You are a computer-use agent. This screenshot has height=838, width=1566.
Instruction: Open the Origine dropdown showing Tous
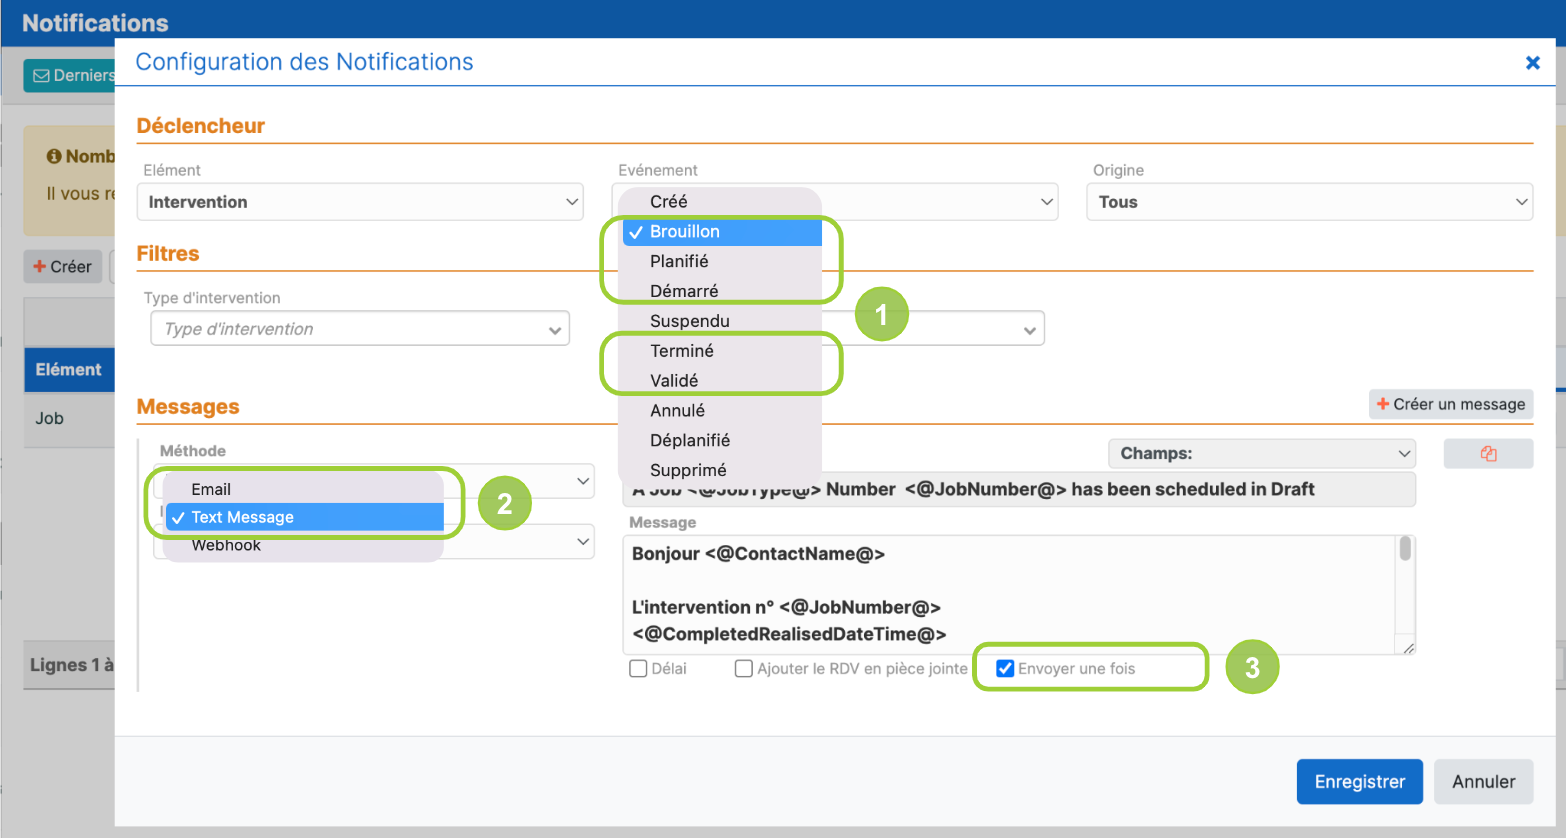coord(1309,202)
